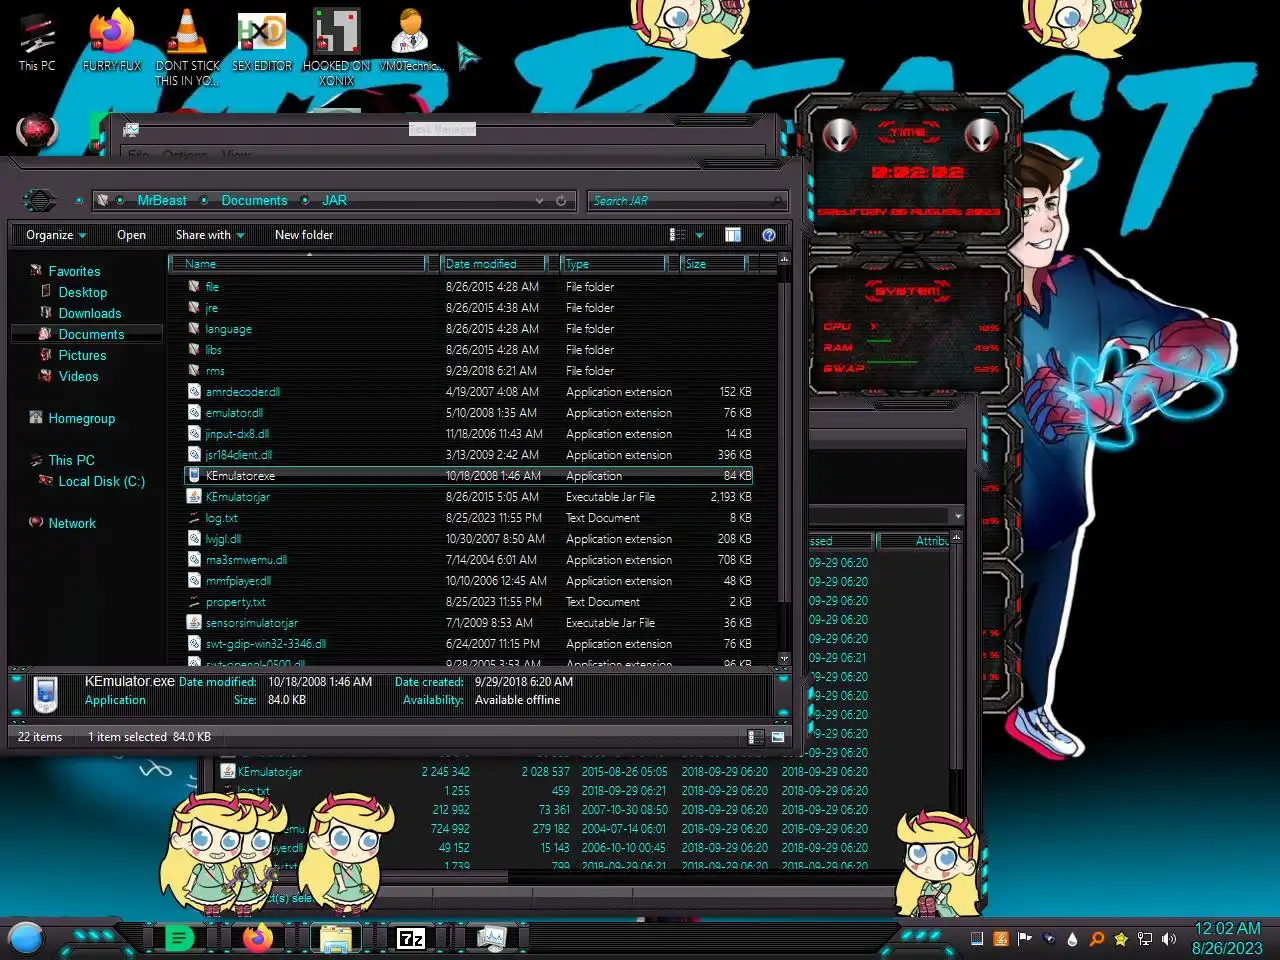Click the orange magnifier tray icon
Image resolution: width=1280 pixels, height=960 pixels.
pyautogui.click(x=1097, y=939)
